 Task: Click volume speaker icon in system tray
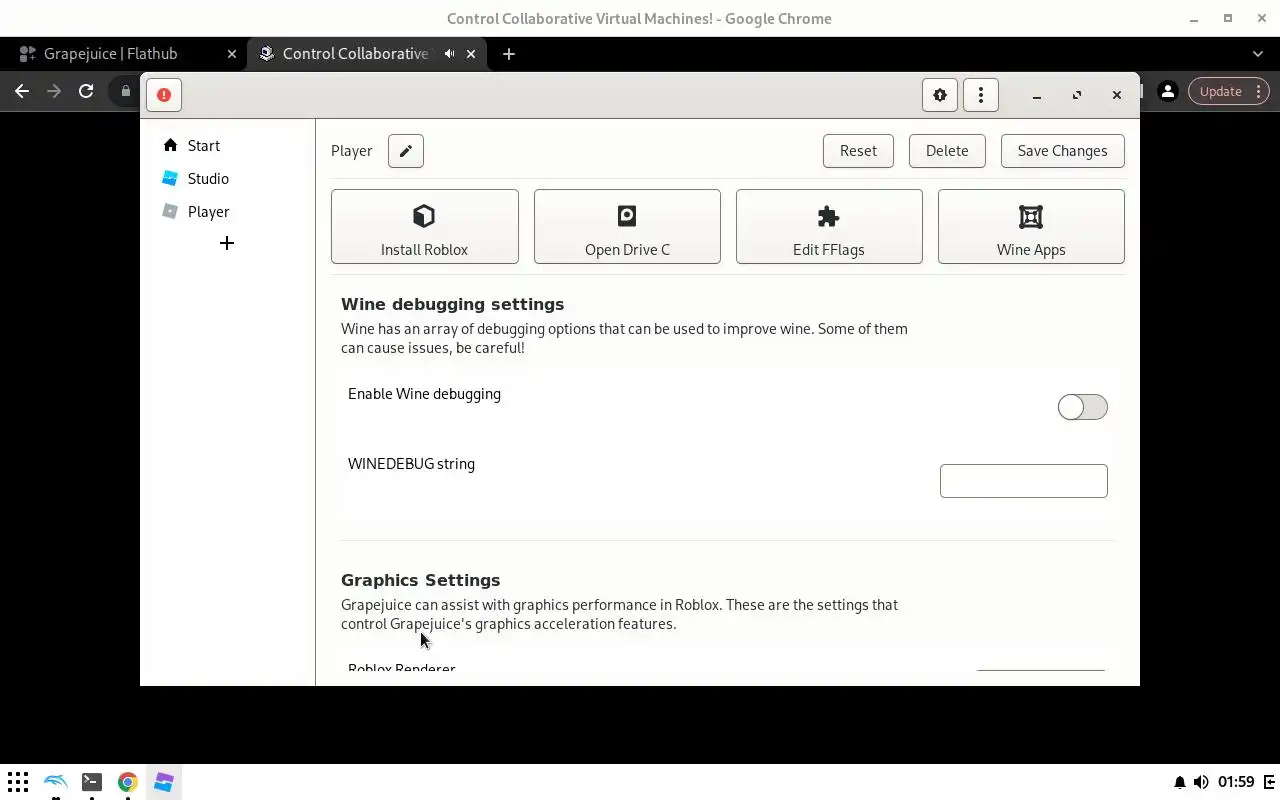(1201, 782)
